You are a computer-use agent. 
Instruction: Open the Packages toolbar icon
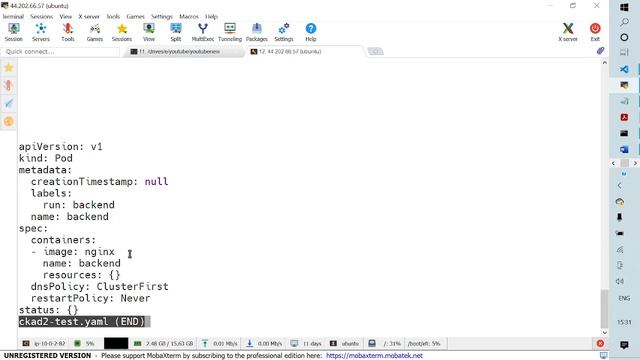coord(257,32)
